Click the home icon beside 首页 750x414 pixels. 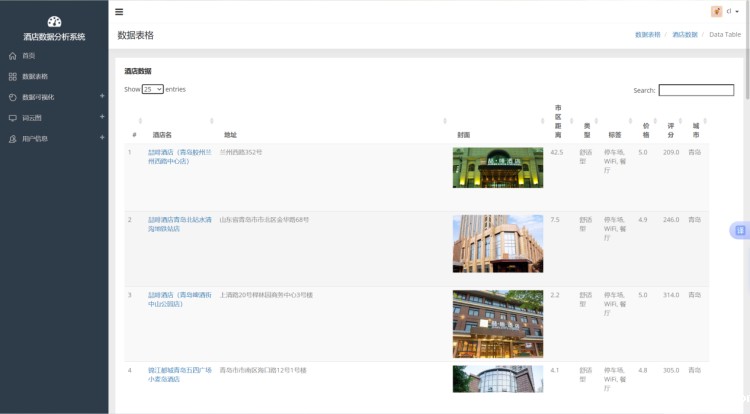[x=12, y=56]
